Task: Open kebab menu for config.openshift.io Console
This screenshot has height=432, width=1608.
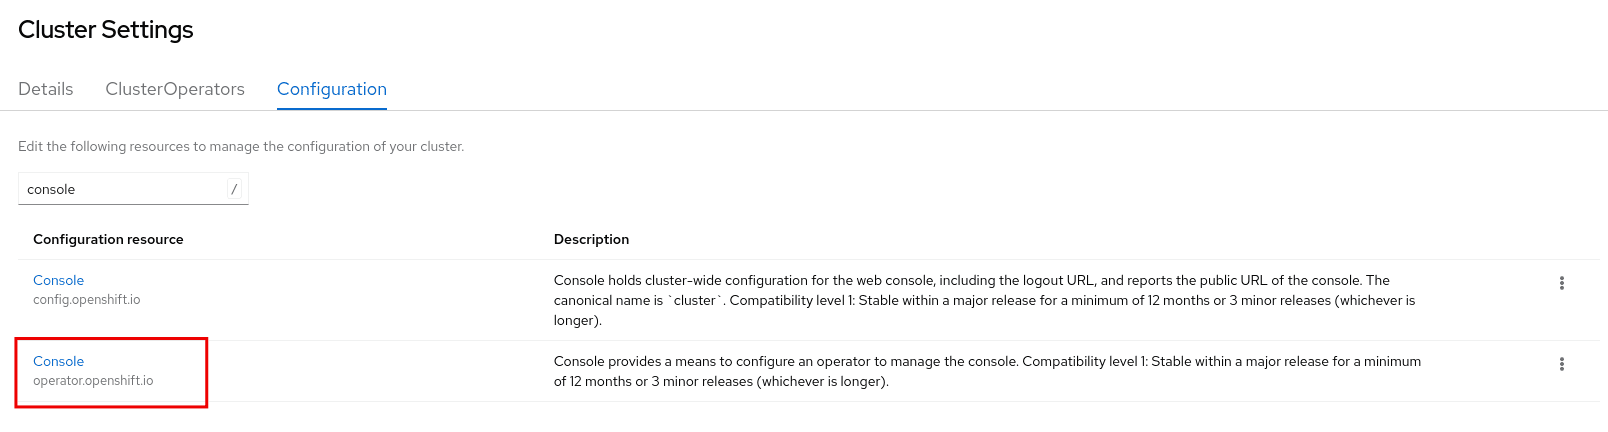Action: point(1561,283)
